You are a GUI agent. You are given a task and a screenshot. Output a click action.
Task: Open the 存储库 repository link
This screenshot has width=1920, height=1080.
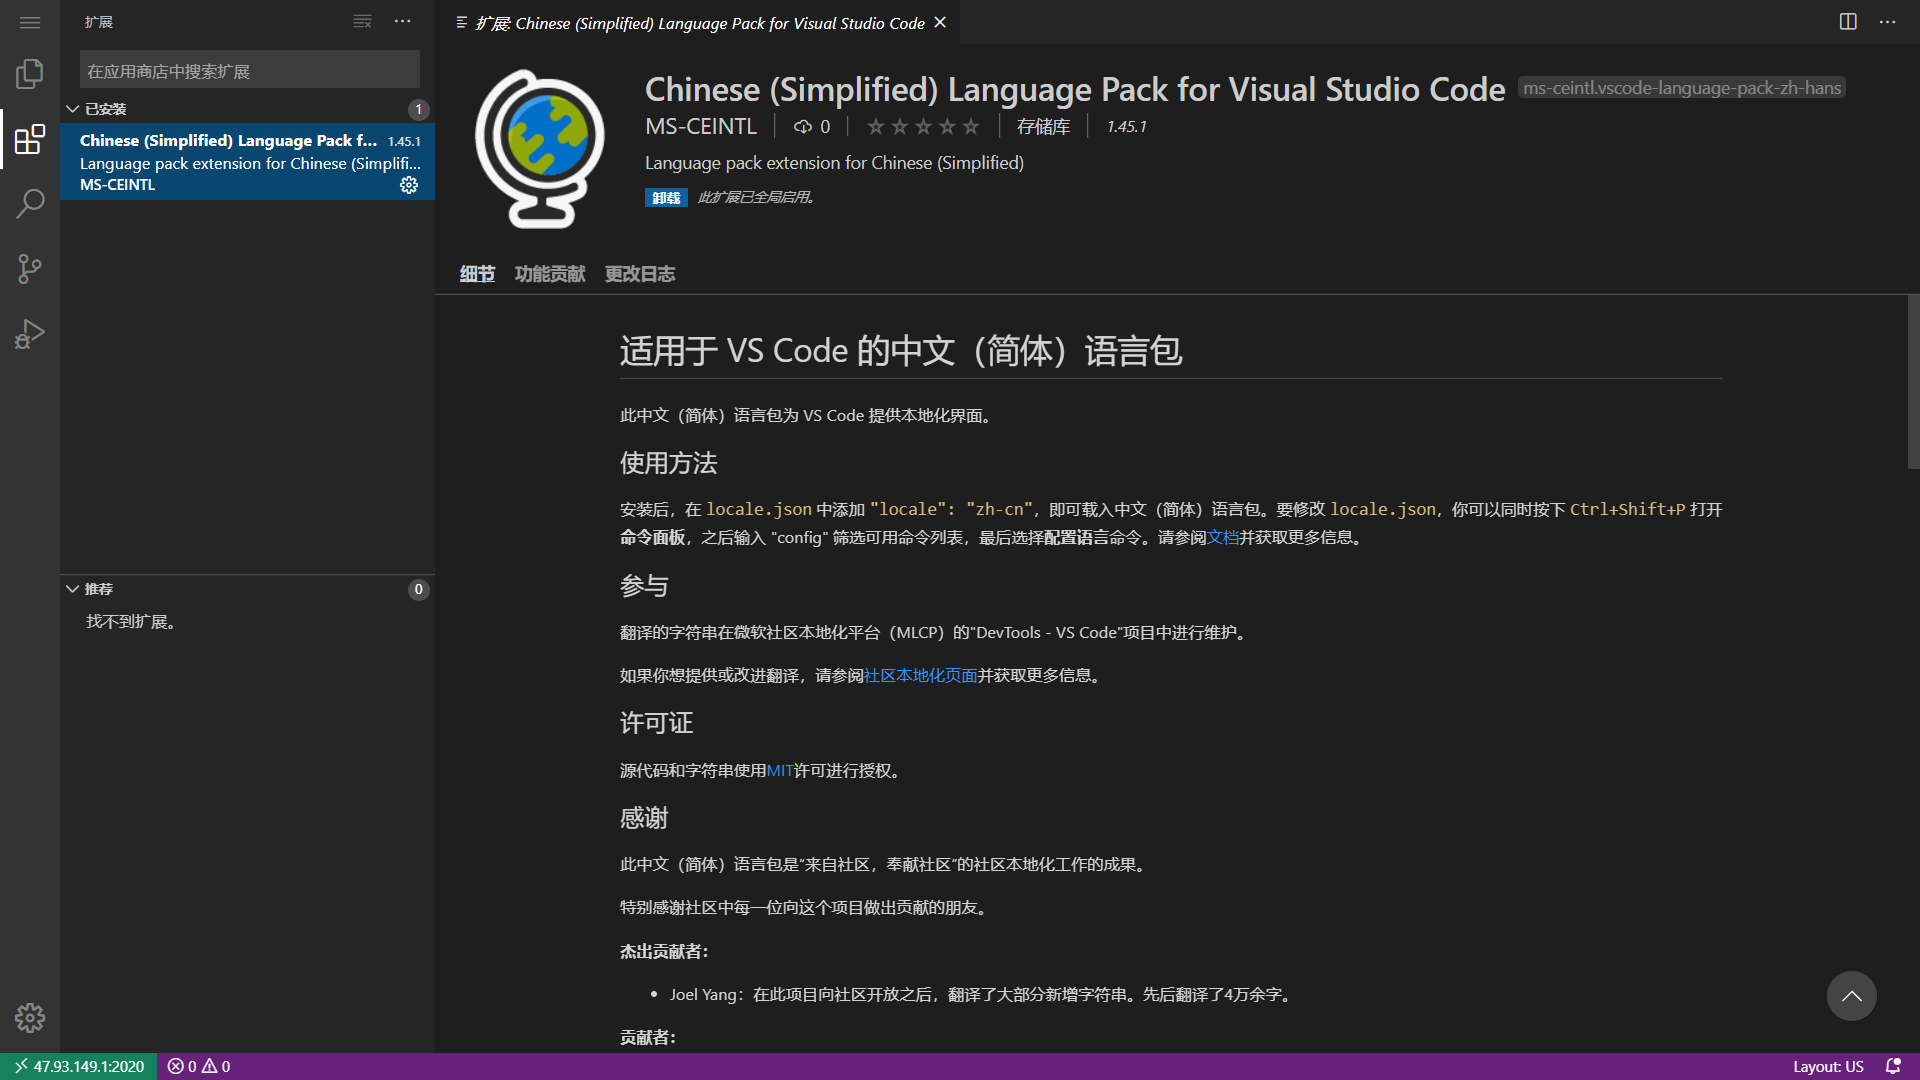point(1043,127)
